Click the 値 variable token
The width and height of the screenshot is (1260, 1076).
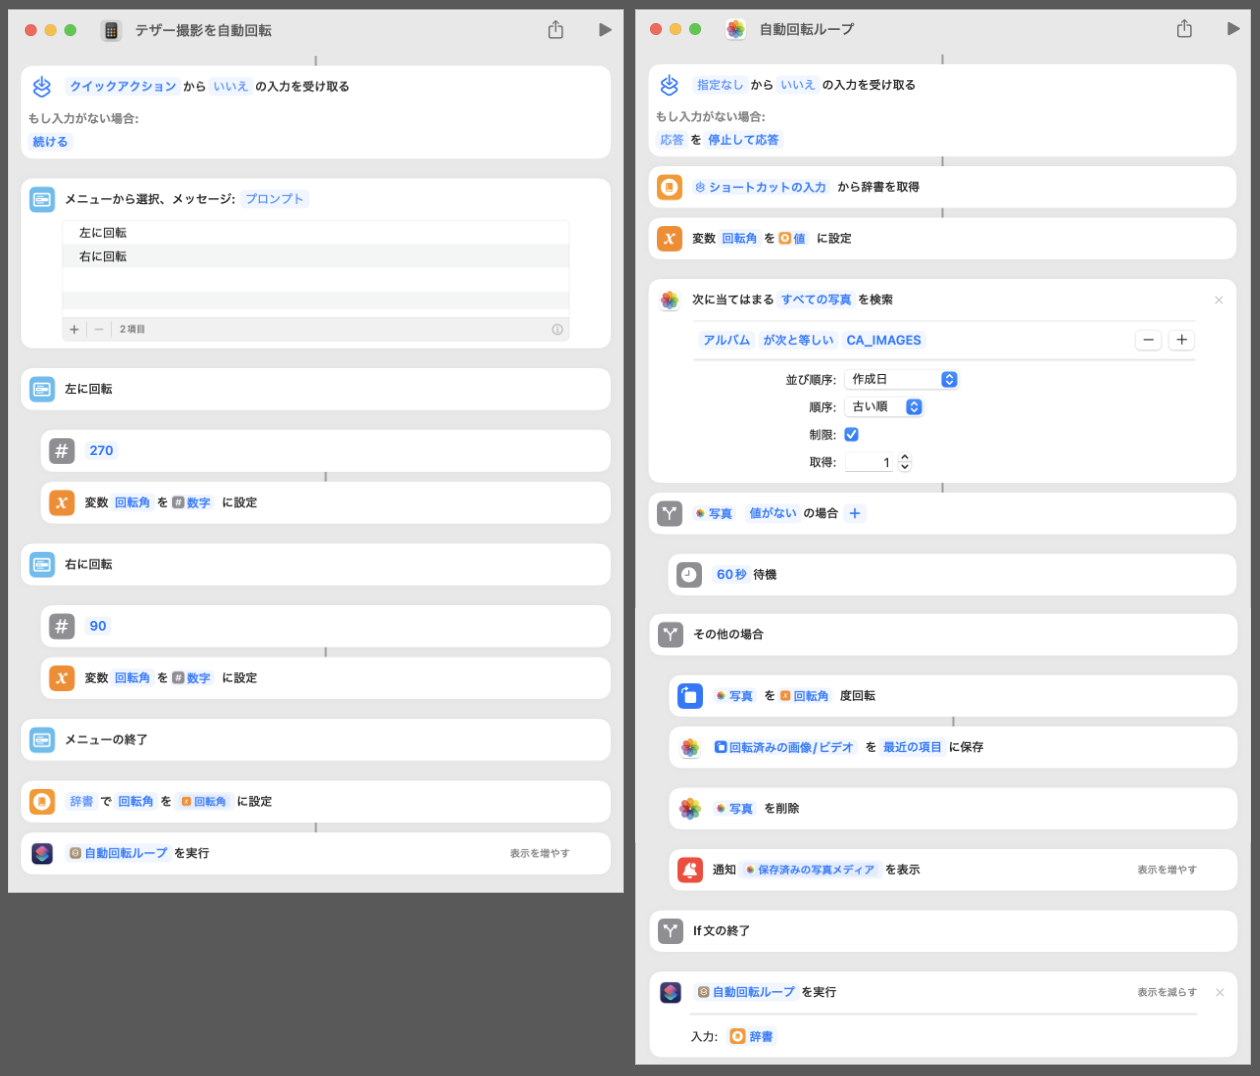[x=793, y=239]
